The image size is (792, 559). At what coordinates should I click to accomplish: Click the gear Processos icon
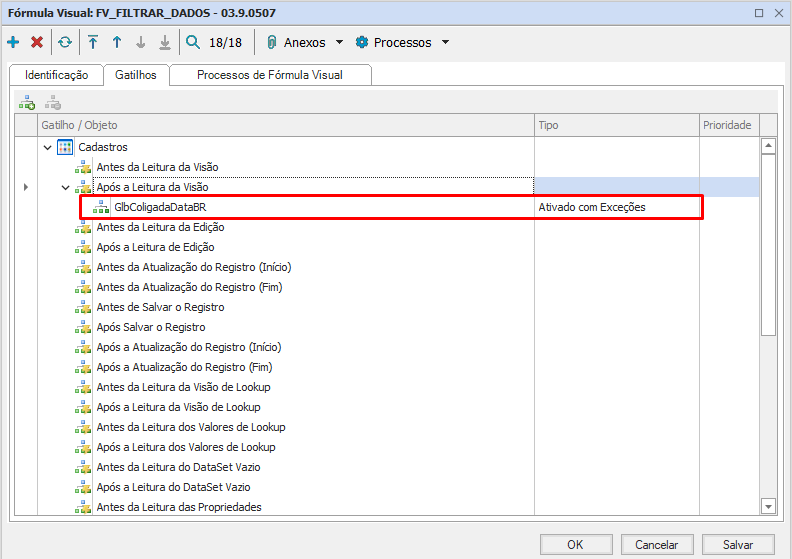[x=362, y=42]
